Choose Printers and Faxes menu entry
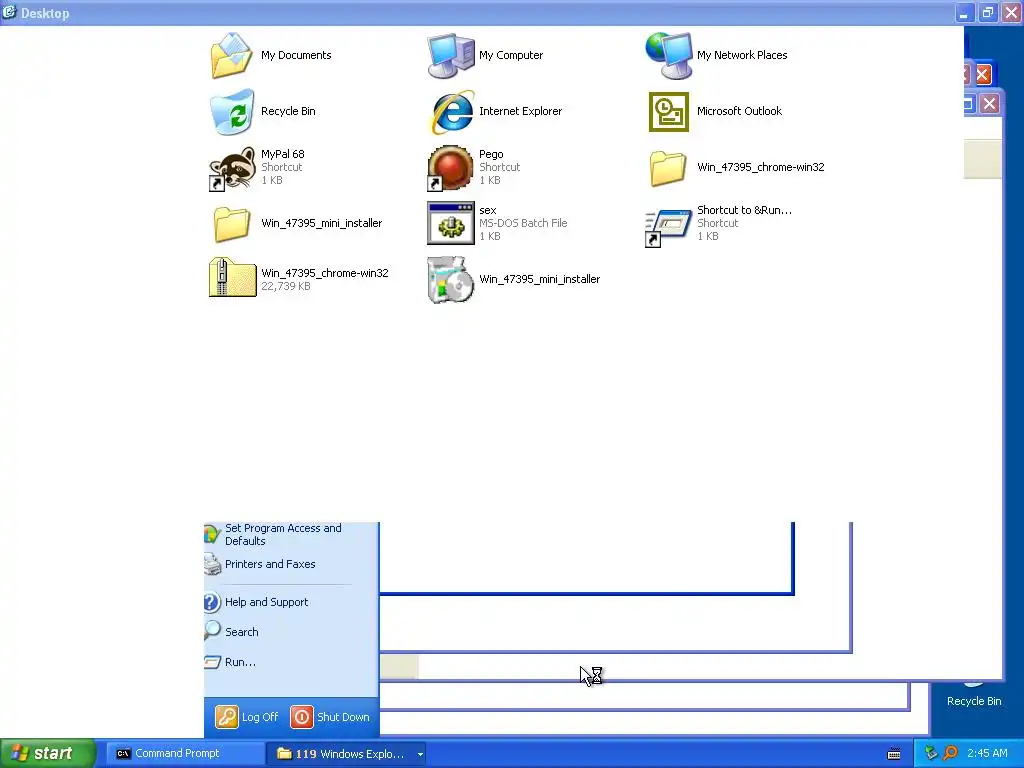 (270, 564)
